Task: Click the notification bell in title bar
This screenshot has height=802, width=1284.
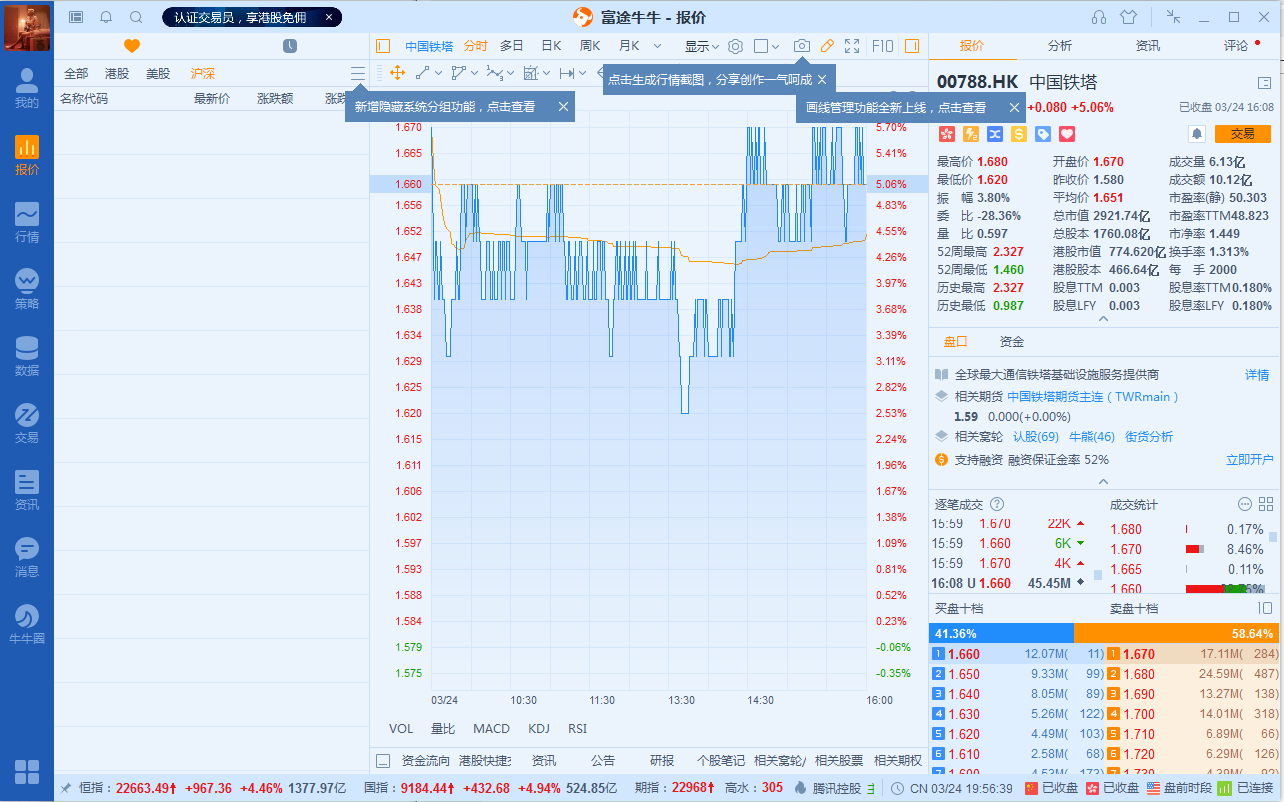Action: click(x=106, y=17)
